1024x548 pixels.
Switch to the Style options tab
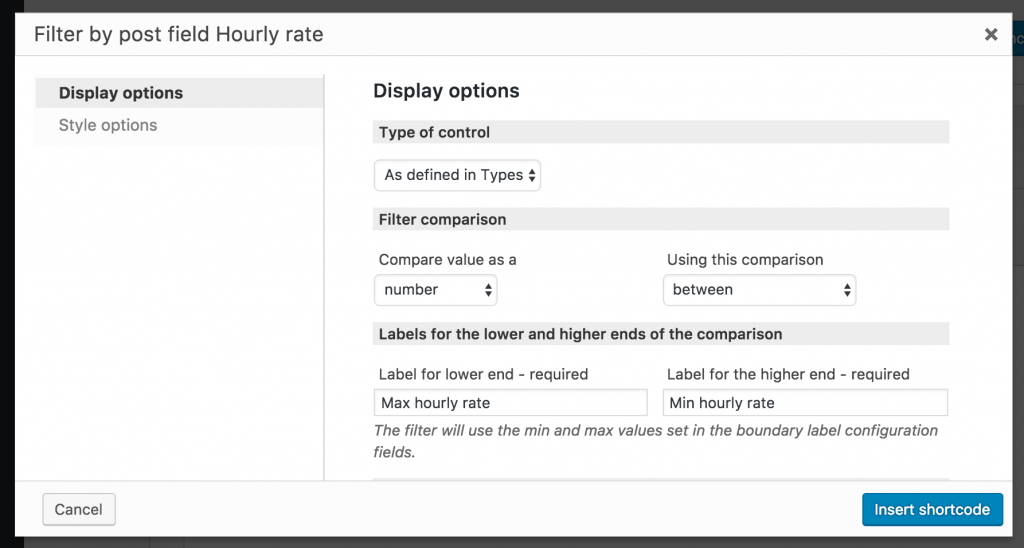179,125
